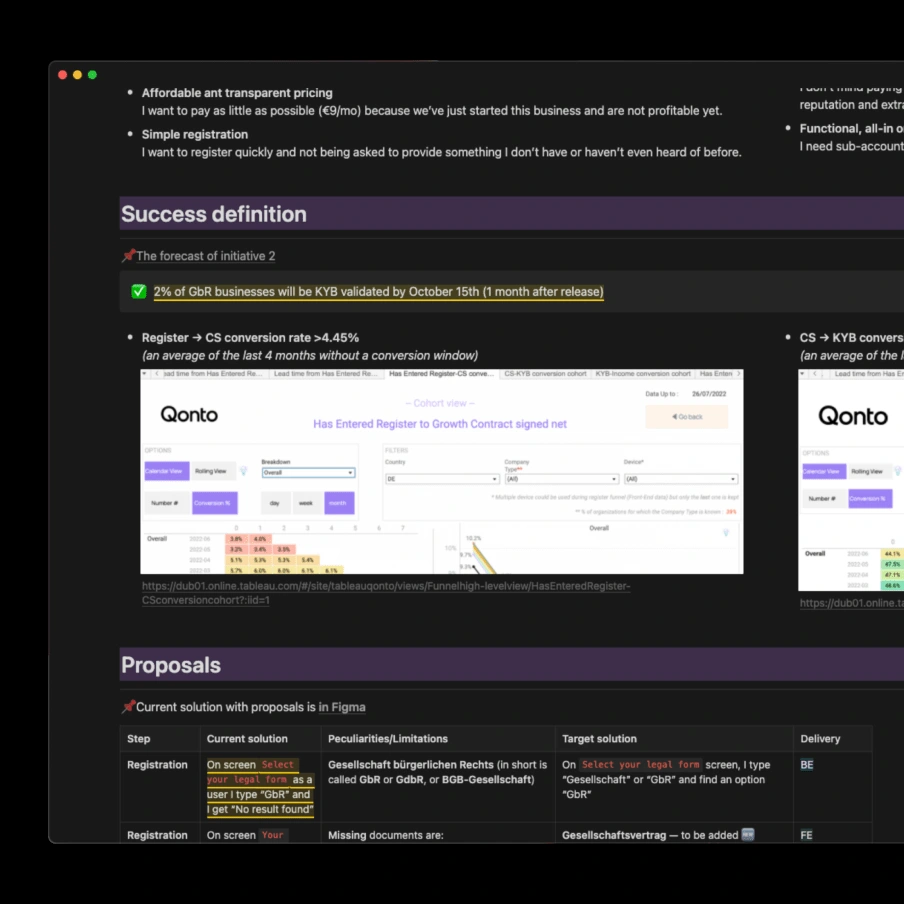
Task: Open the 'in Figma' link
Action: coord(342,707)
